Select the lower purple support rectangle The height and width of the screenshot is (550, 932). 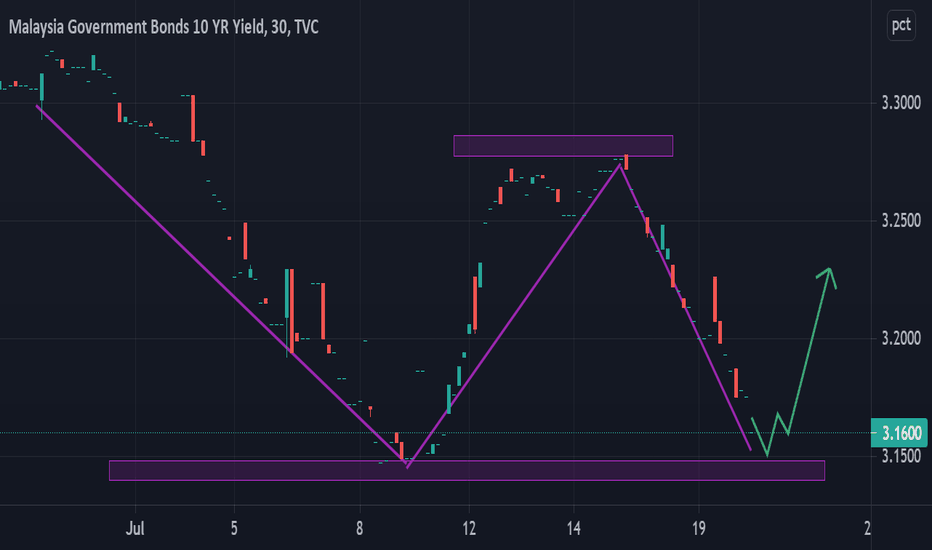[467, 470]
